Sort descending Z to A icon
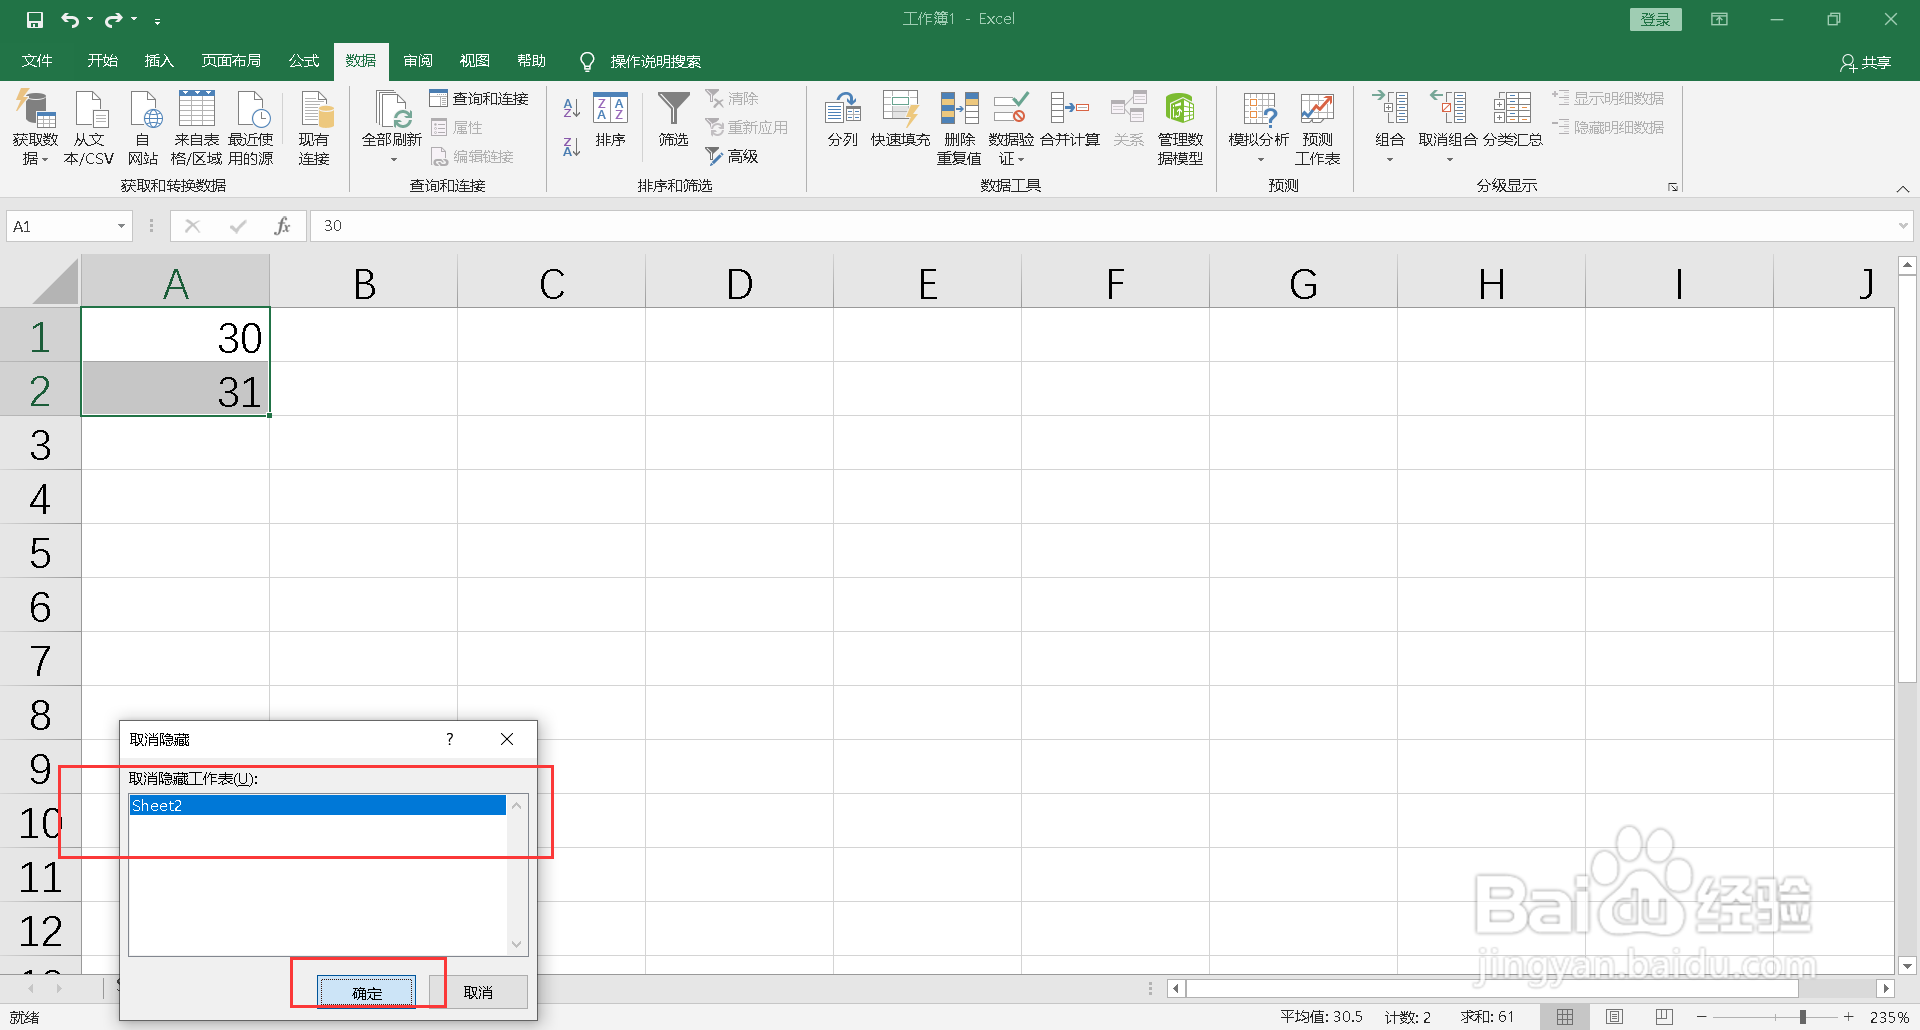The image size is (1920, 1030). pyautogui.click(x=572, y=147)
